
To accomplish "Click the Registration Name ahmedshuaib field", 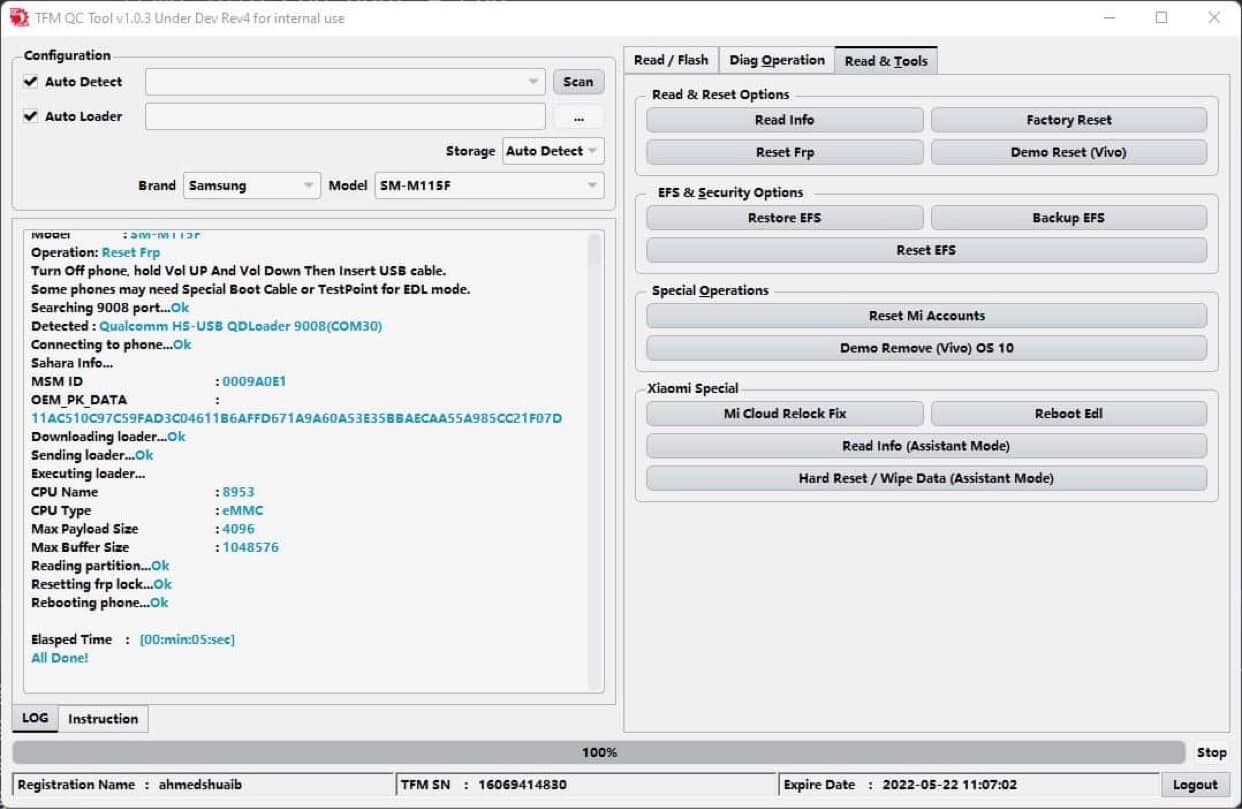I will [x=204, y=785].
